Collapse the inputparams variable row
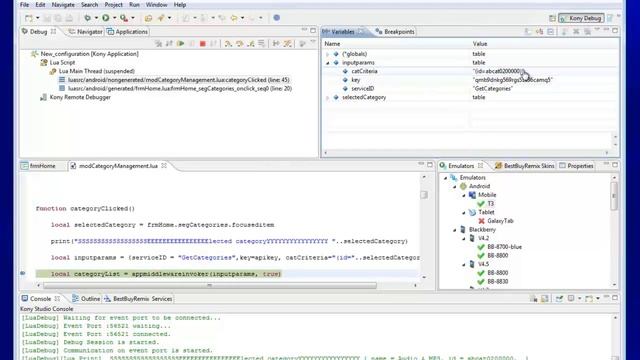 tap(328, 63)
